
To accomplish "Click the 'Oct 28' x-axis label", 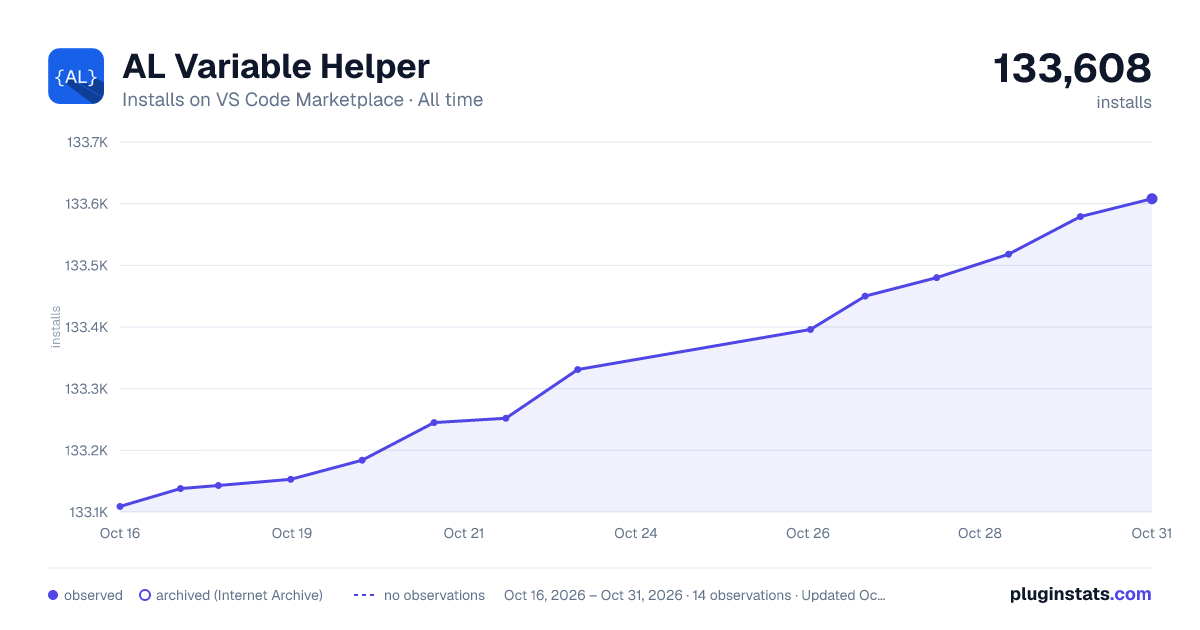I will (x=980, y=533).
